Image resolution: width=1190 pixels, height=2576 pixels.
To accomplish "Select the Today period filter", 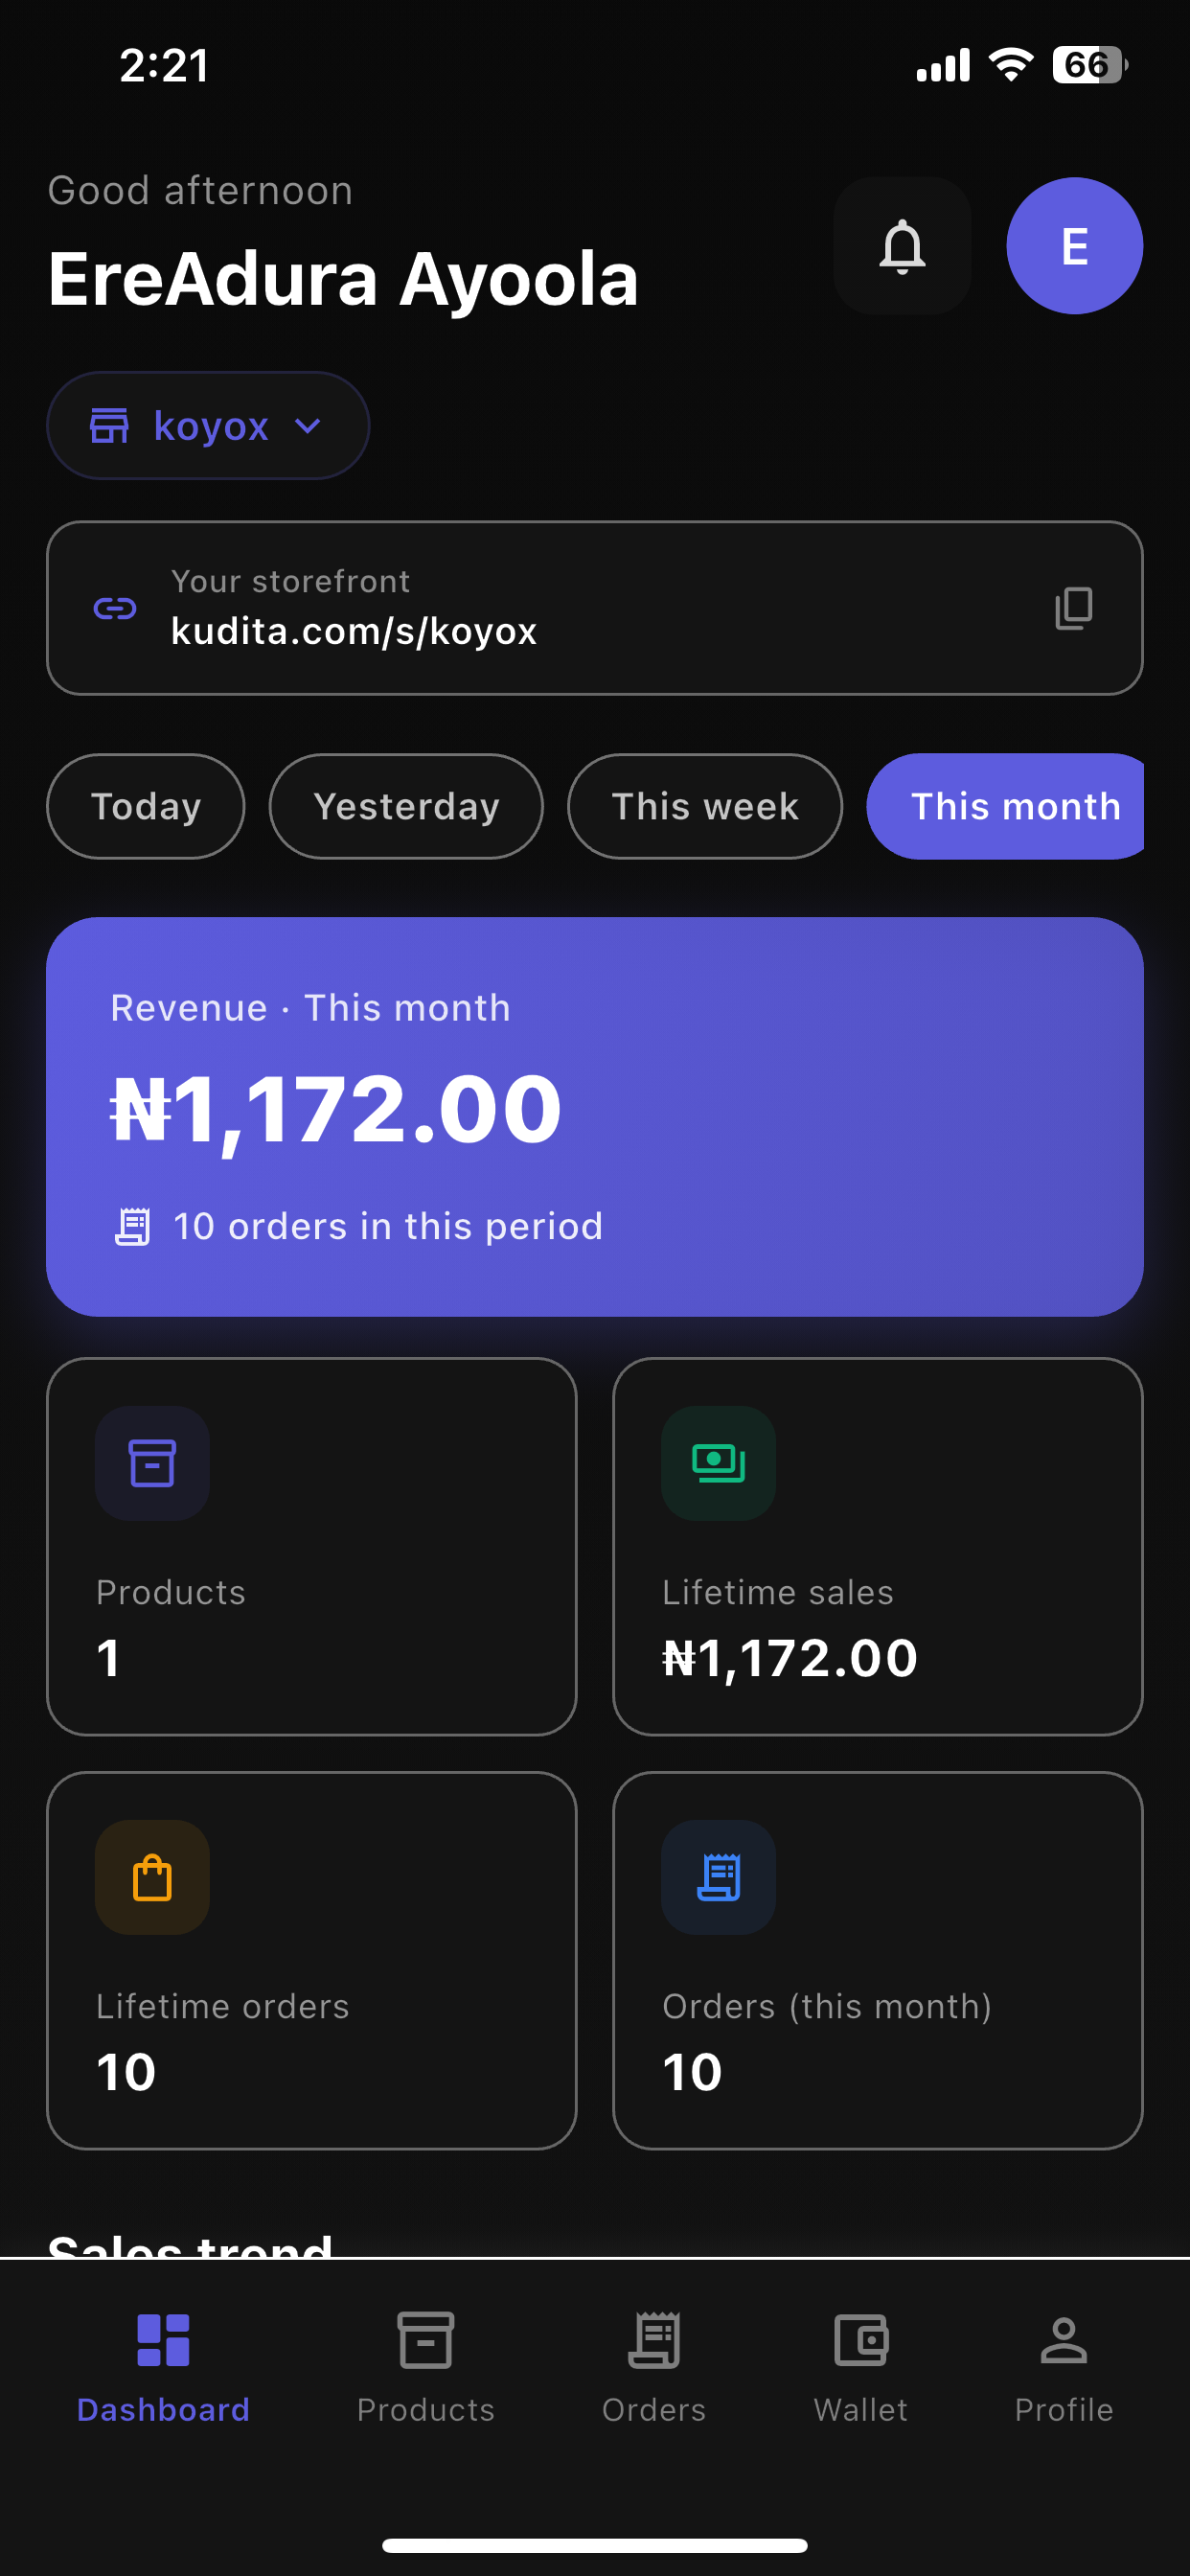I will tap(146, 806).
